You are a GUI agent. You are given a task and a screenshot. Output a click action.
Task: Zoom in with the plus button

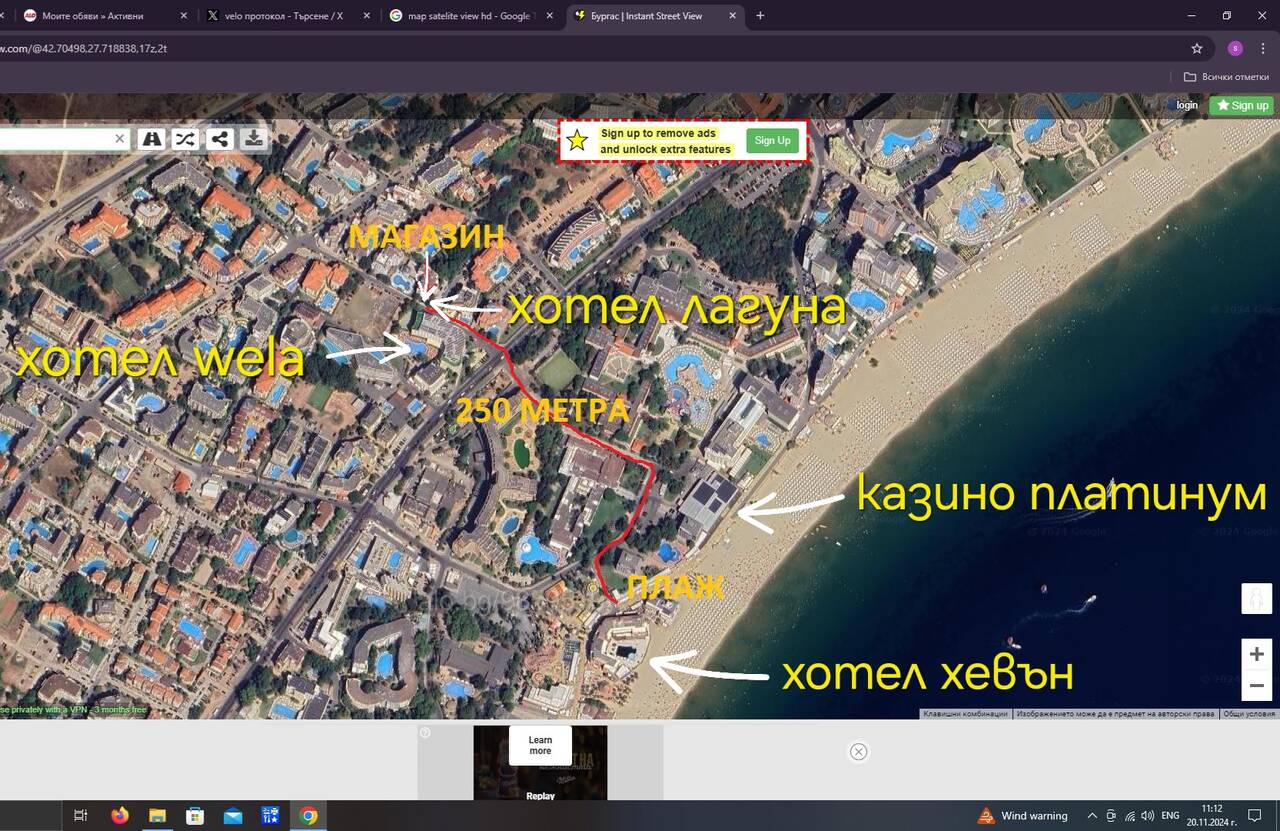[x=1257, y=654]
